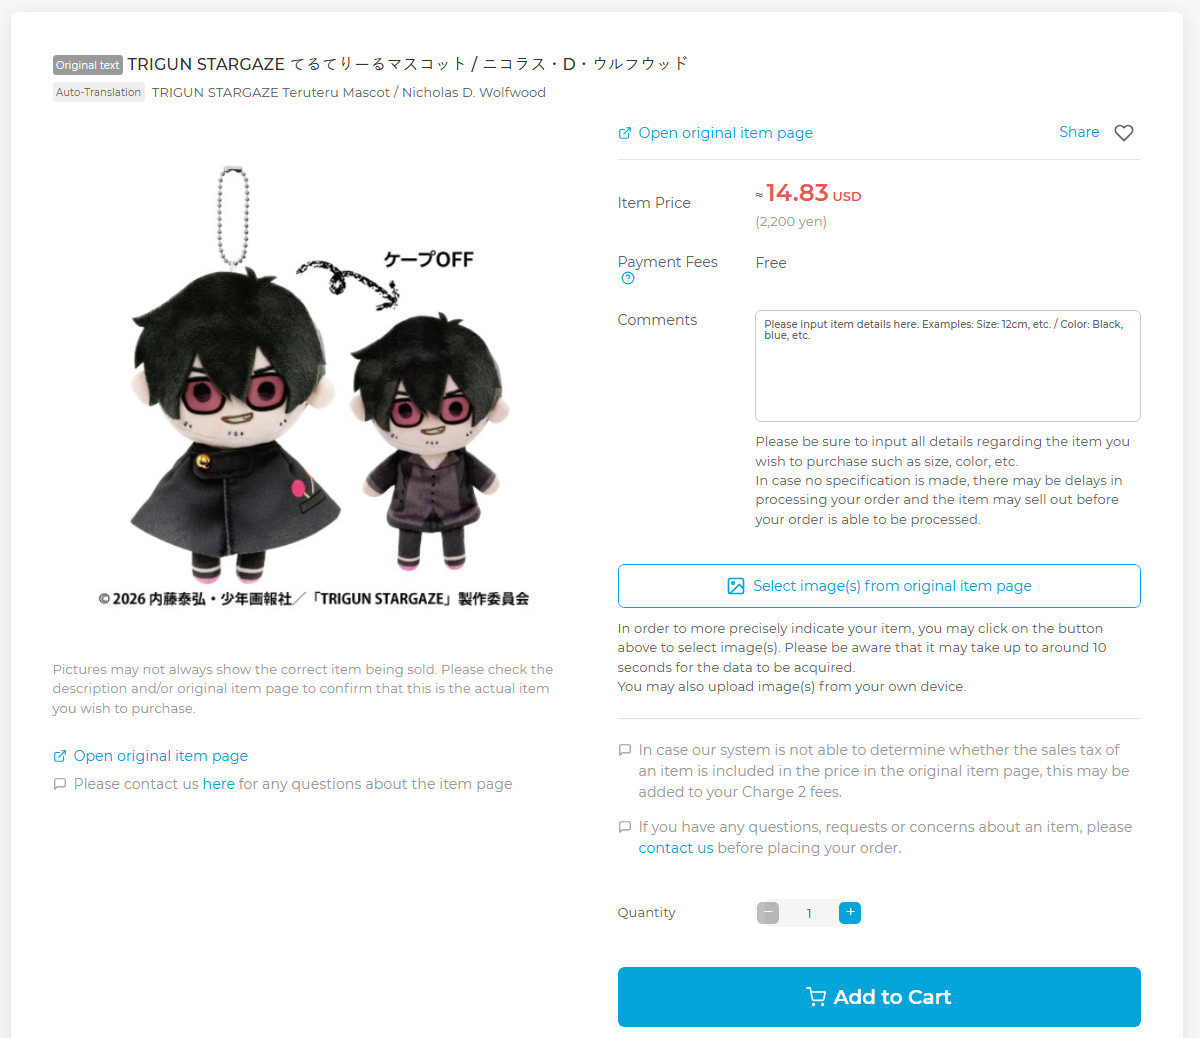Image resolution: width=1200 pixels, height=1038 pixels.
Task: Decrease quantity with the minus button
Action: tap(768, 912)
